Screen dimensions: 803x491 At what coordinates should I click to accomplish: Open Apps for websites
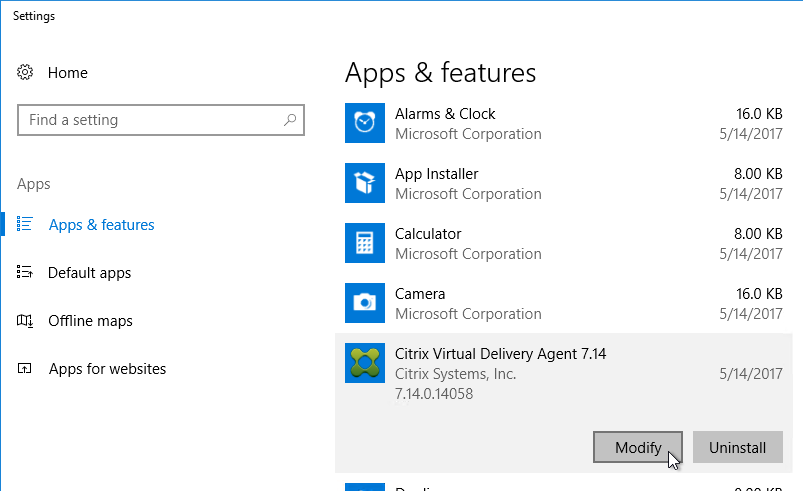tap(108, 369)
